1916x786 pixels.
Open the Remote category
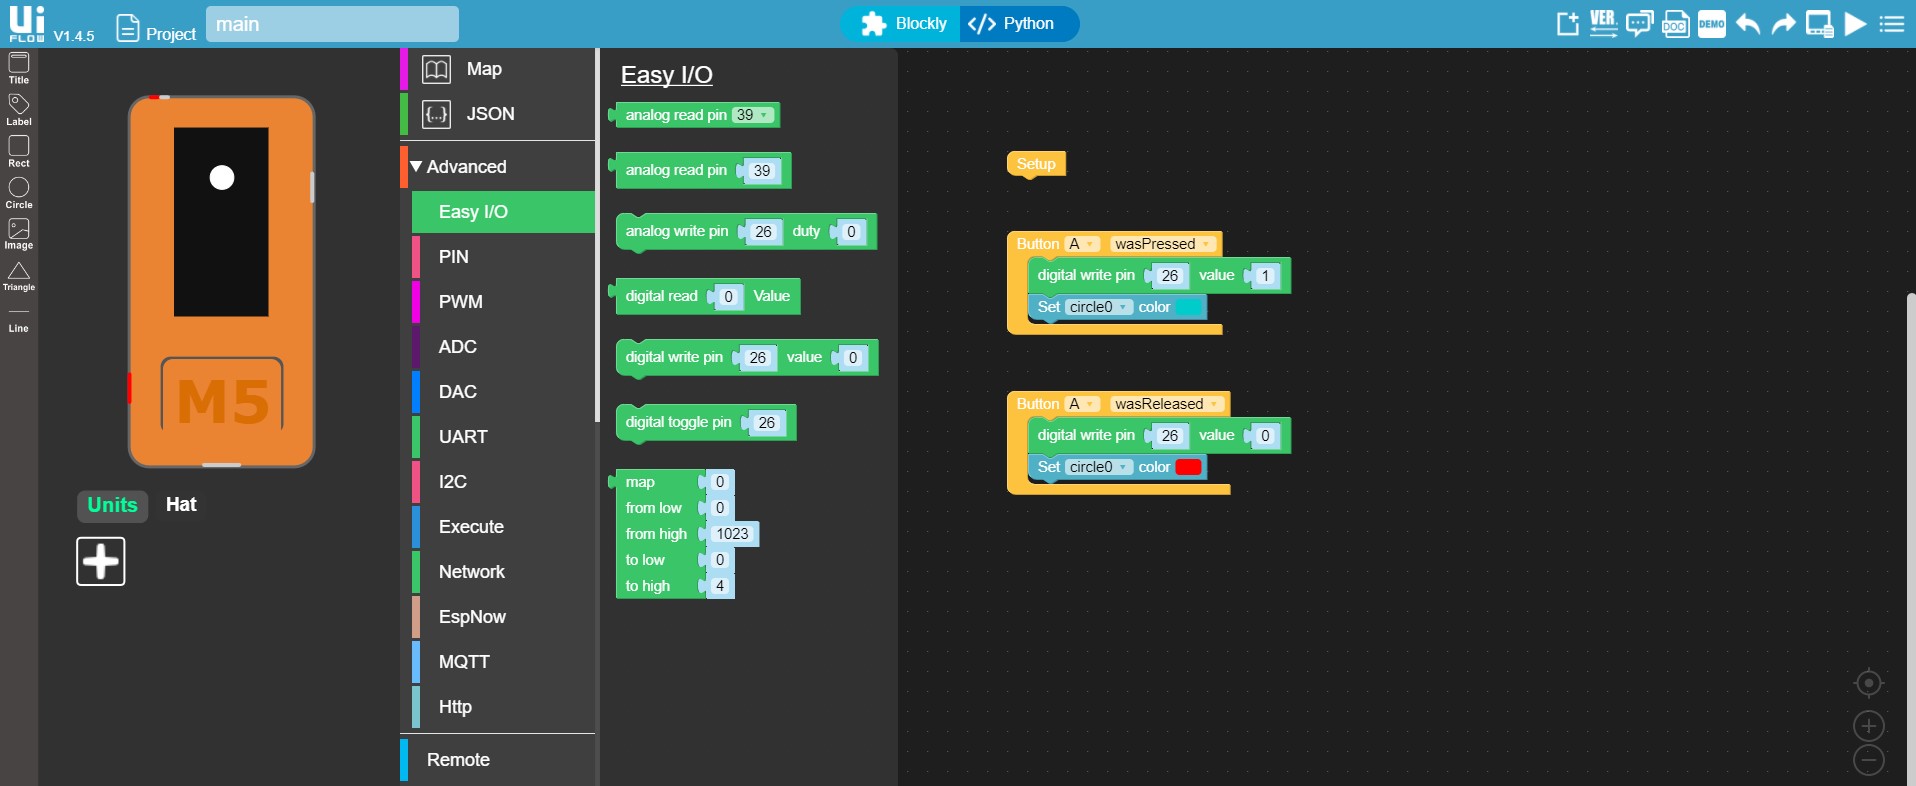498,760
